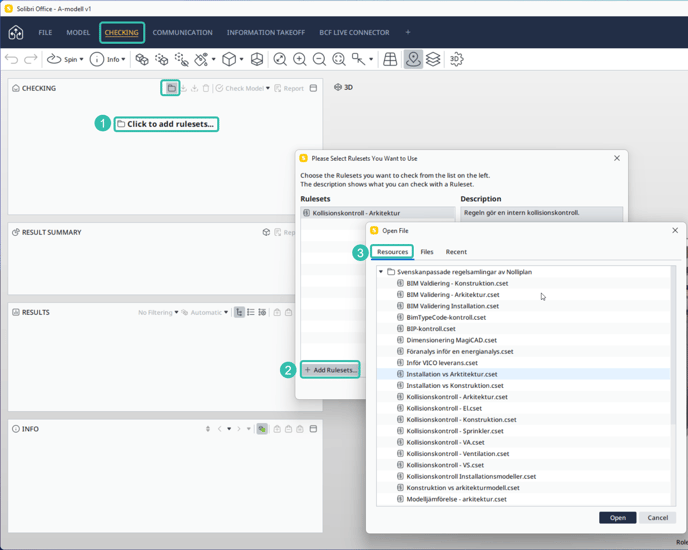Switch to the CHECKING tab
Image resolution: width=688 pixels, height=550 pixels.
point(122,32)
